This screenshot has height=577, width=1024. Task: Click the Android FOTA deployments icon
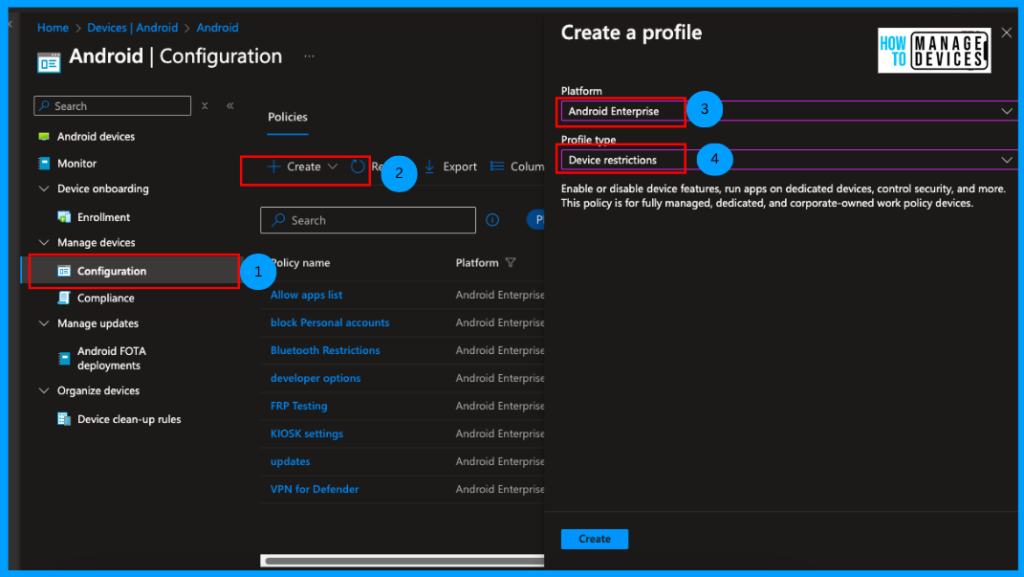click(64, 358)
